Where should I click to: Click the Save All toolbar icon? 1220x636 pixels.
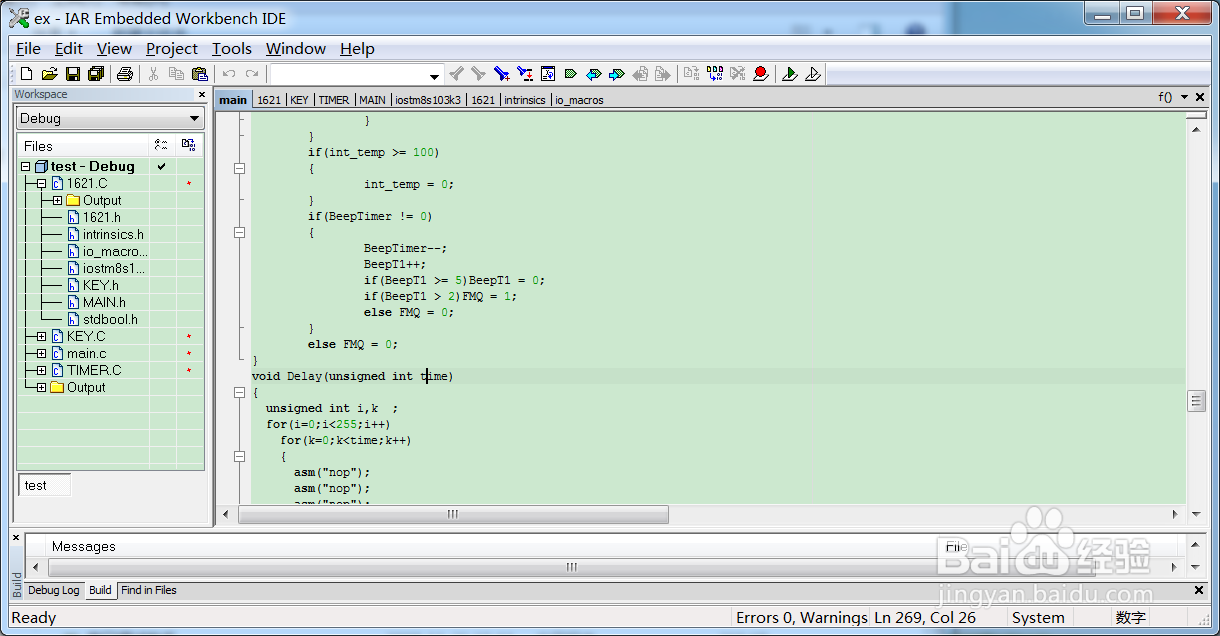(x=96, y=74)
